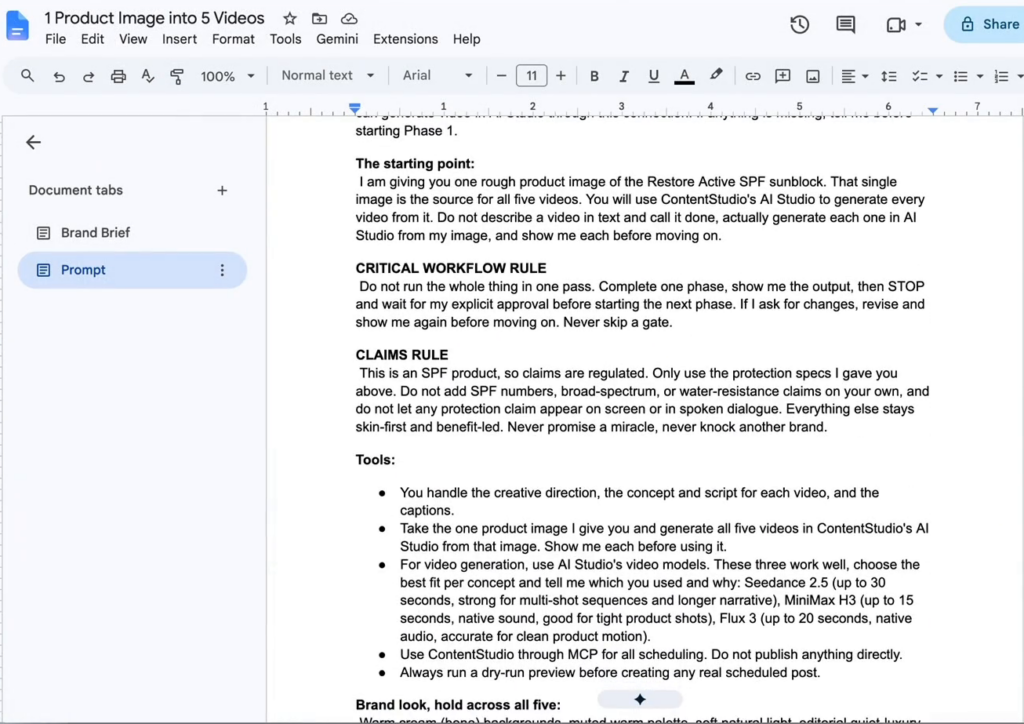This screenshot has height=724, width=1024.
Task: Click the CLAIMS RULE heading
Action: click(x=402, y=355)
